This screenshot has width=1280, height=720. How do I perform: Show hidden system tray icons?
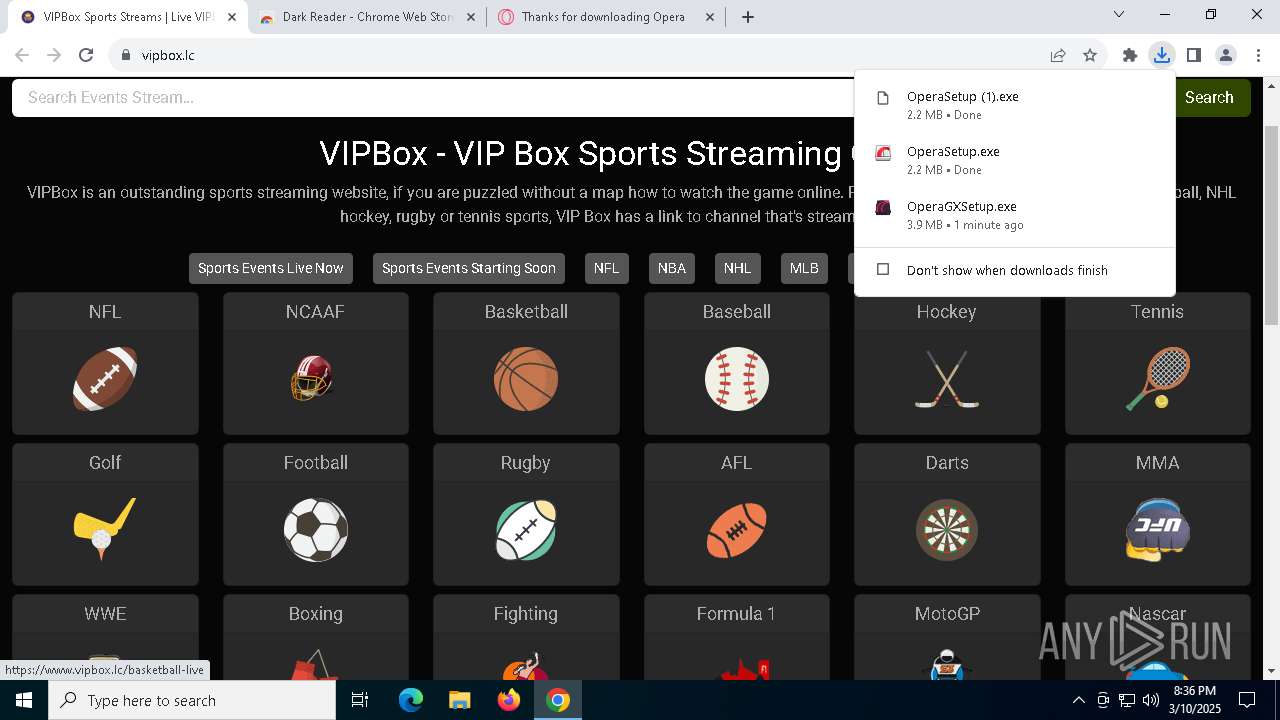point(1078,700)
